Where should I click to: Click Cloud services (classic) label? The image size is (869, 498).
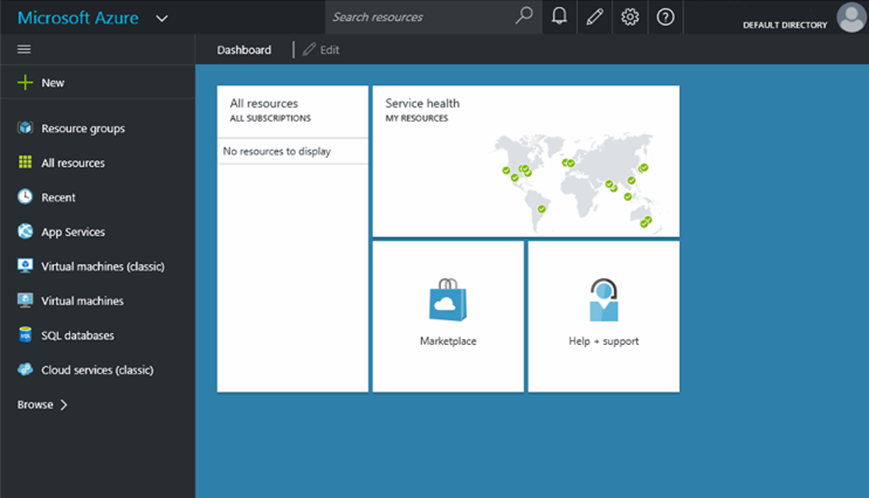click(97, 370)
